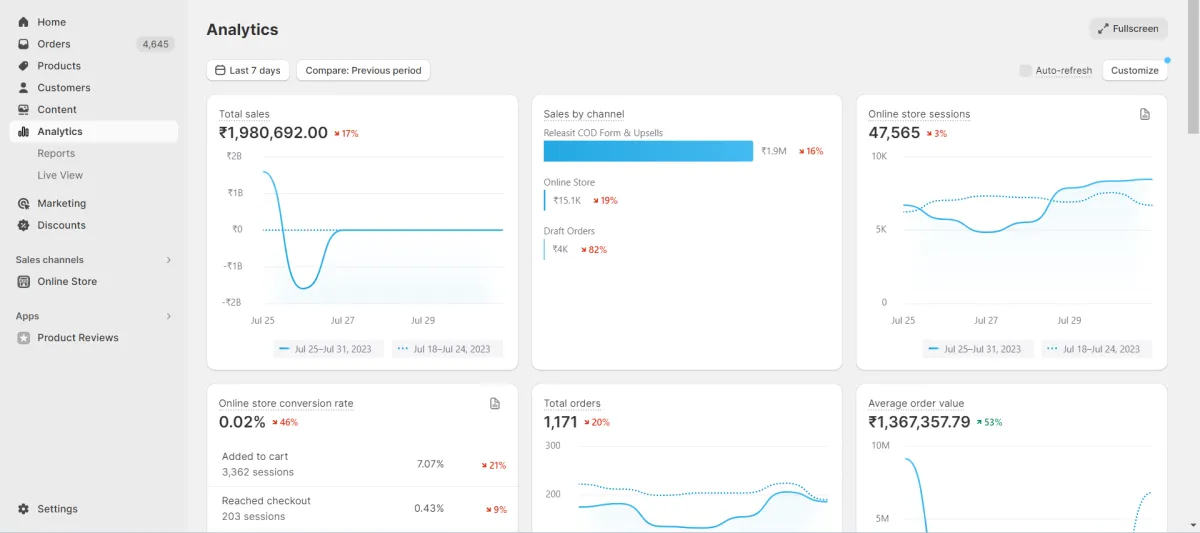This screenshot has height=533, width=1200.
Task: Open Average order value report title
Action: click(x=916, y=403)
